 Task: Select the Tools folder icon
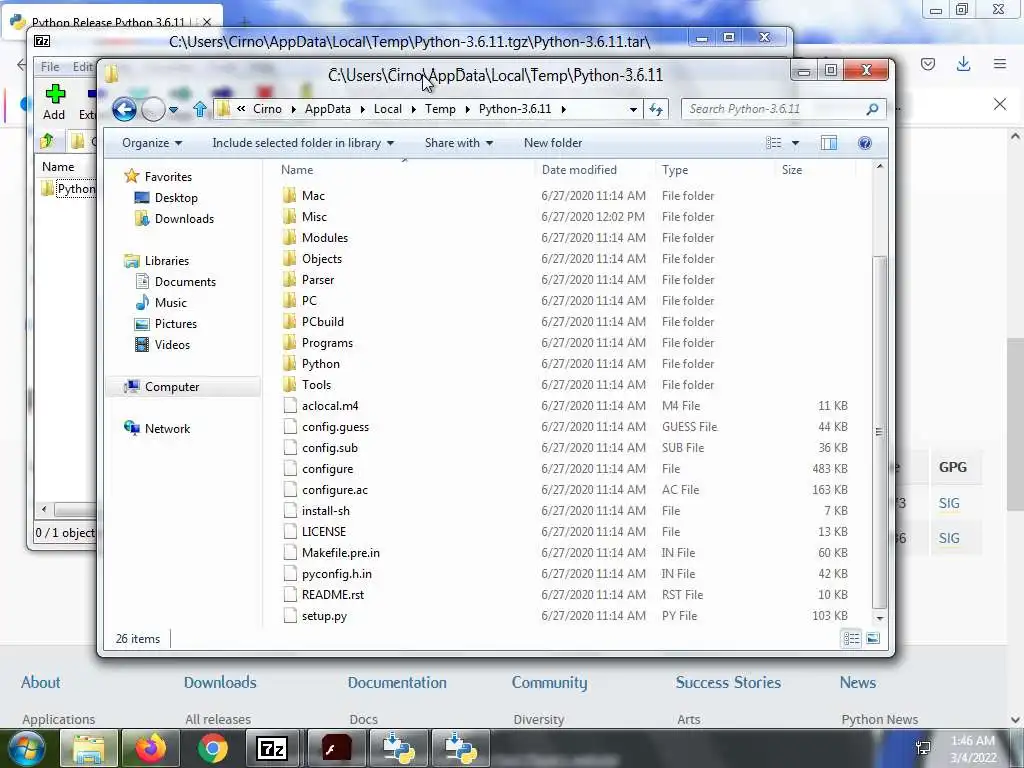tap(290, 385)
